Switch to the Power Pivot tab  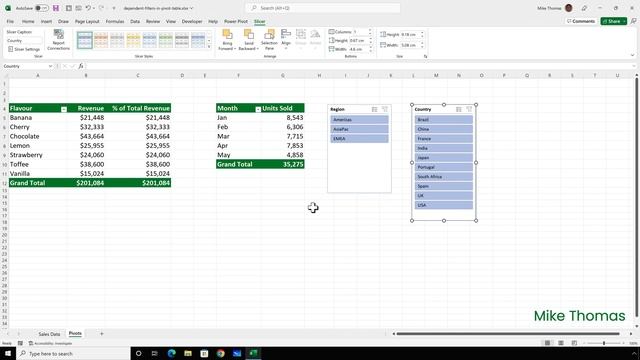[x=236, y=21]
